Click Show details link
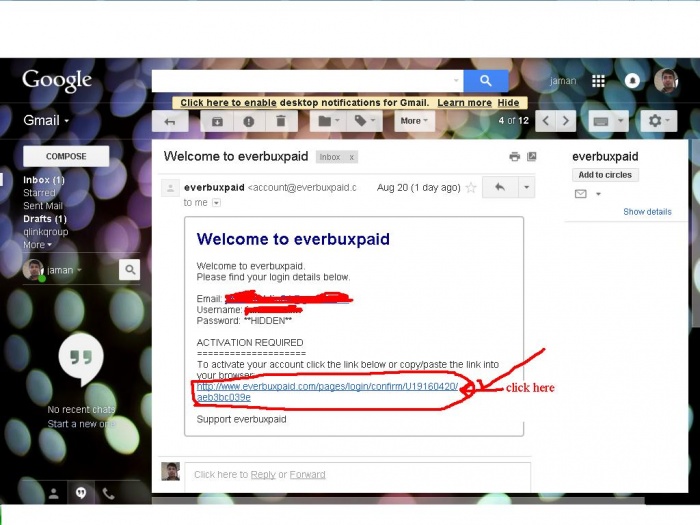 tap(647, 212)
